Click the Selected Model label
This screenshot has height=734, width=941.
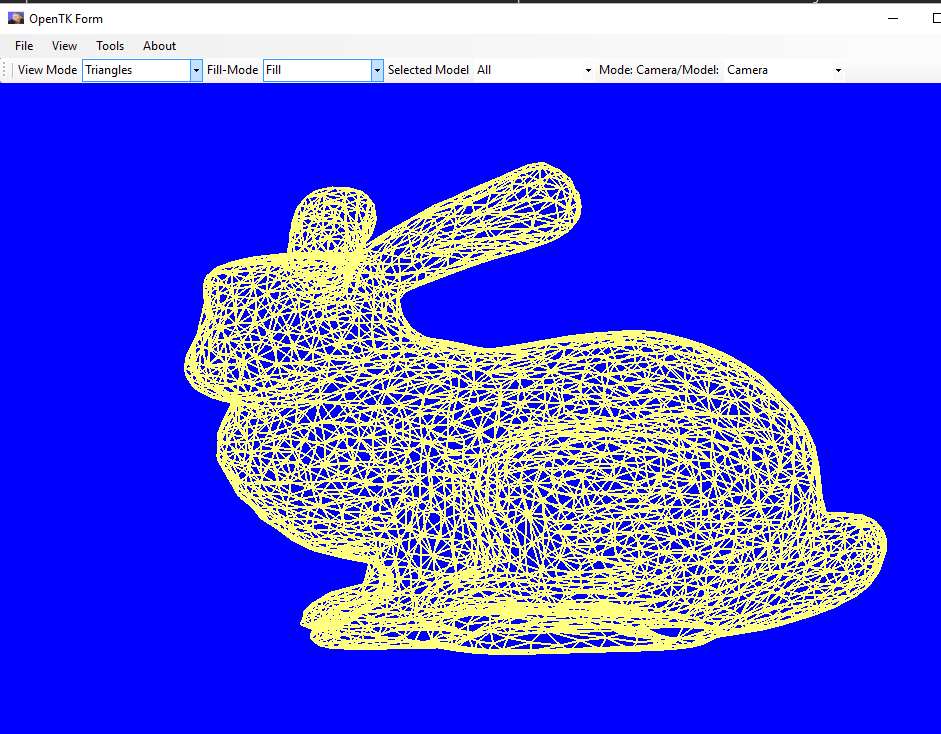428,70
